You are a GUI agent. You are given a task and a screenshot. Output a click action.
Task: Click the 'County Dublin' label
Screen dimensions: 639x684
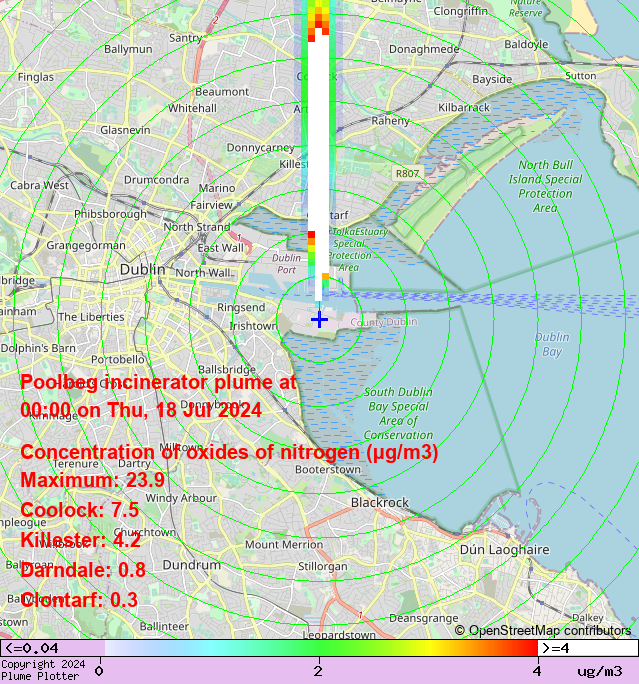[384, 322]
